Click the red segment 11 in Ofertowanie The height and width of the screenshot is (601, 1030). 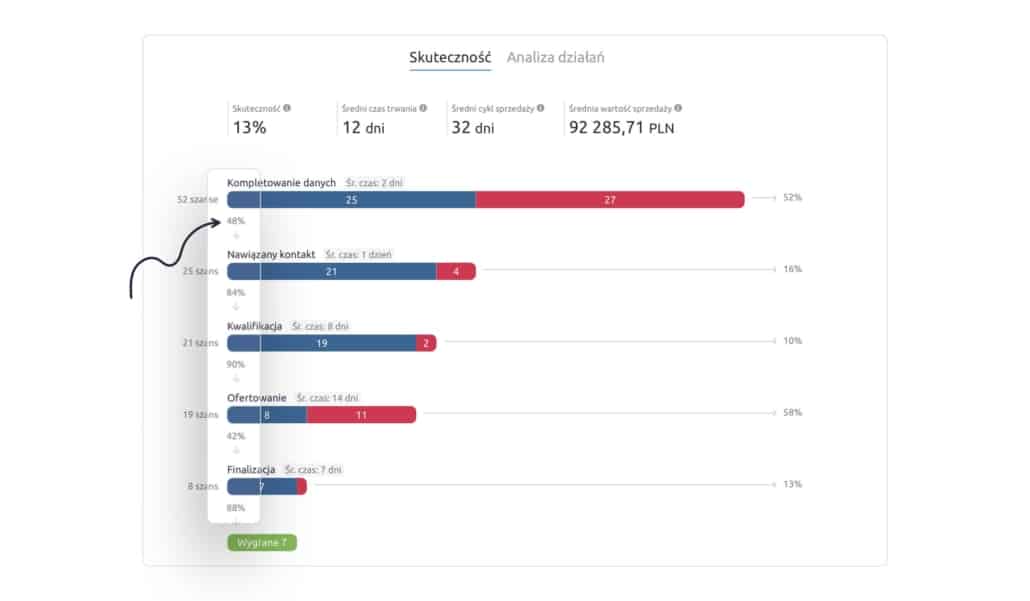point(361,414)
